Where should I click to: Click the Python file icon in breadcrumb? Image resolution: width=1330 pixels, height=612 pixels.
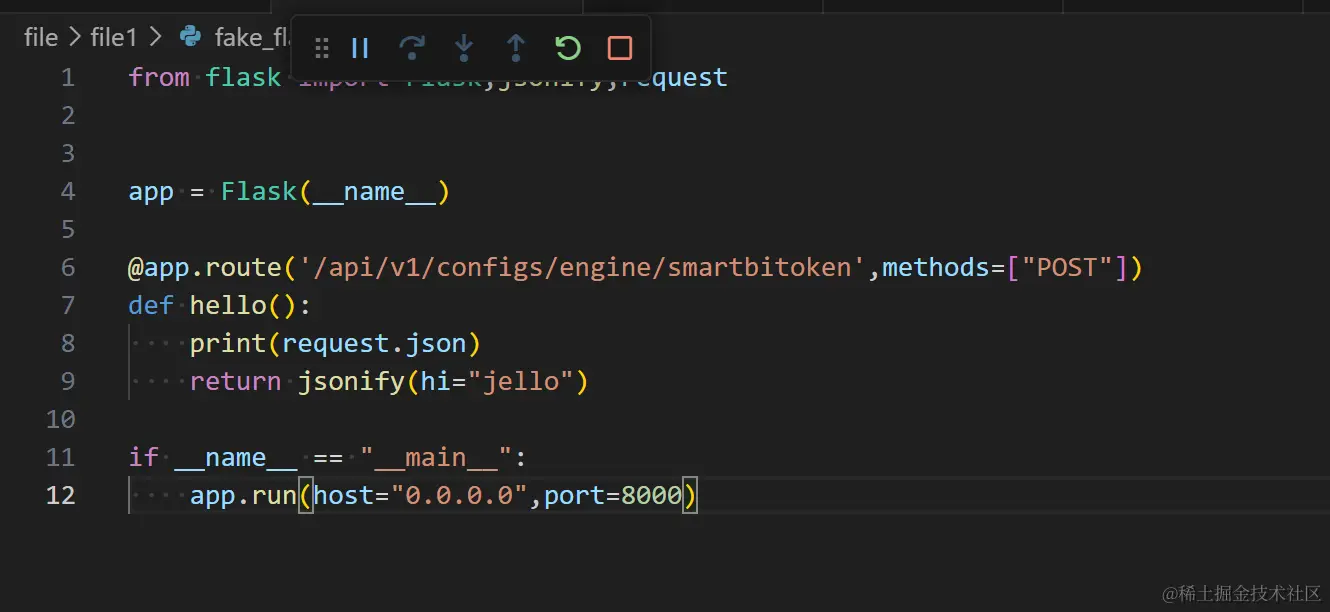pyautogui.click(x=189, y=37)
